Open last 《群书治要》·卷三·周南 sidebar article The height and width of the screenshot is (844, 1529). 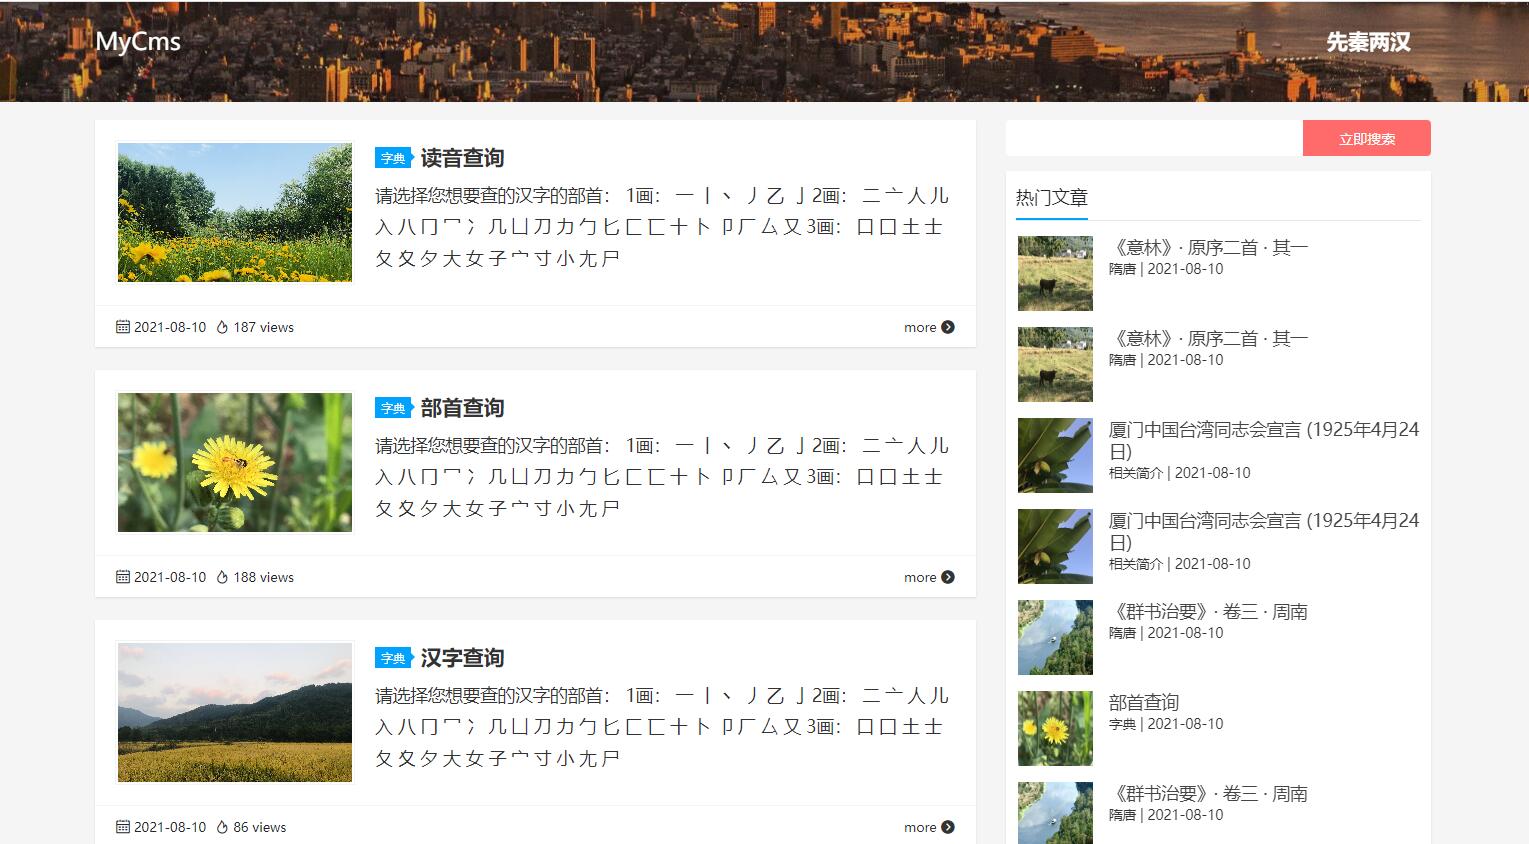(x=1208, y=793)
